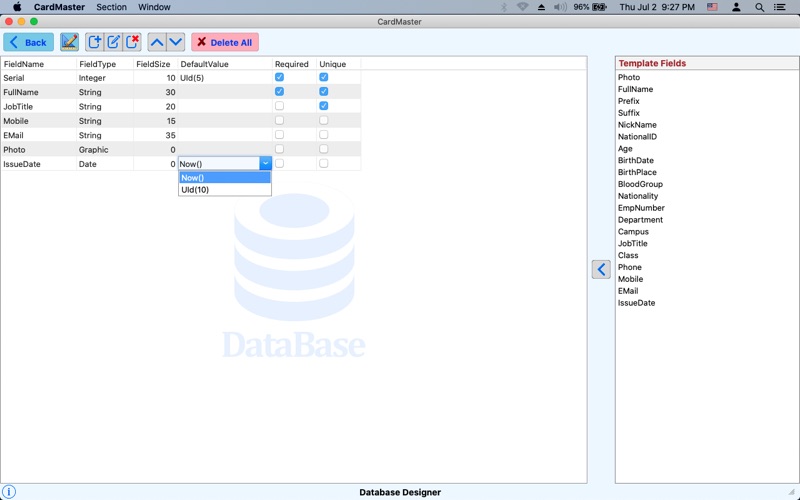The image size is (800, 500).
Task: Select Phone in the Template Fields list
Action: tap(630, 267)
